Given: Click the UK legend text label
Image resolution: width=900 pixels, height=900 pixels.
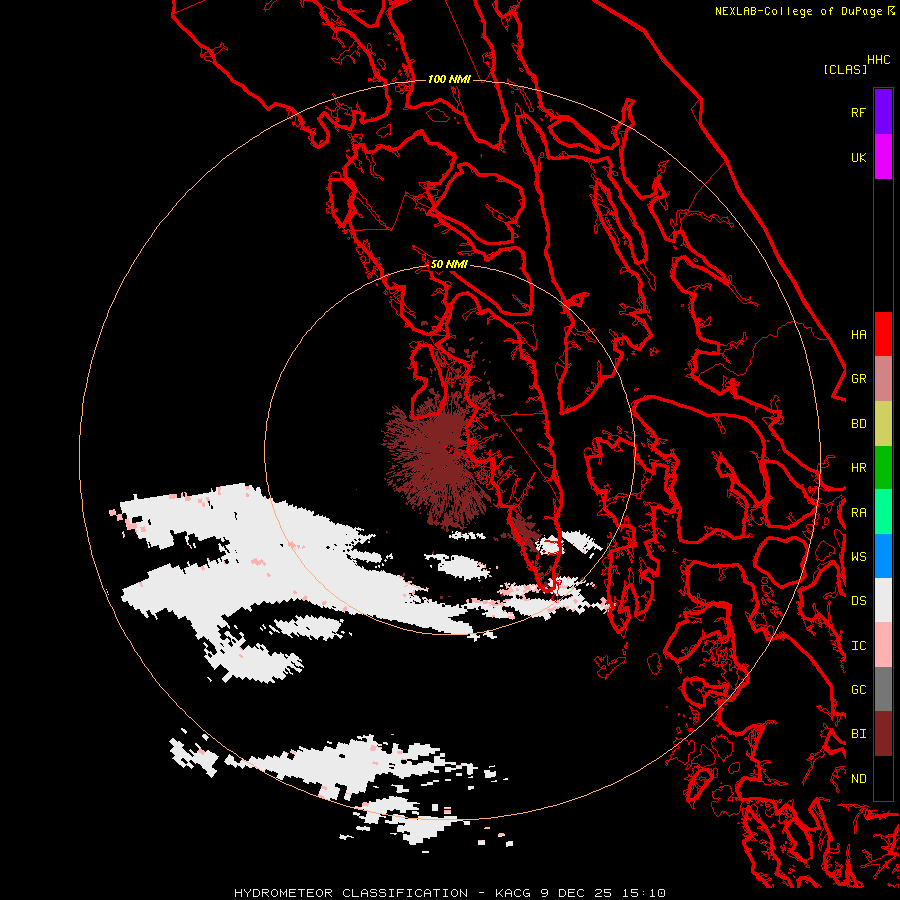Looking at the screenshot, I should pyautogui.click(x=859, y=157).
